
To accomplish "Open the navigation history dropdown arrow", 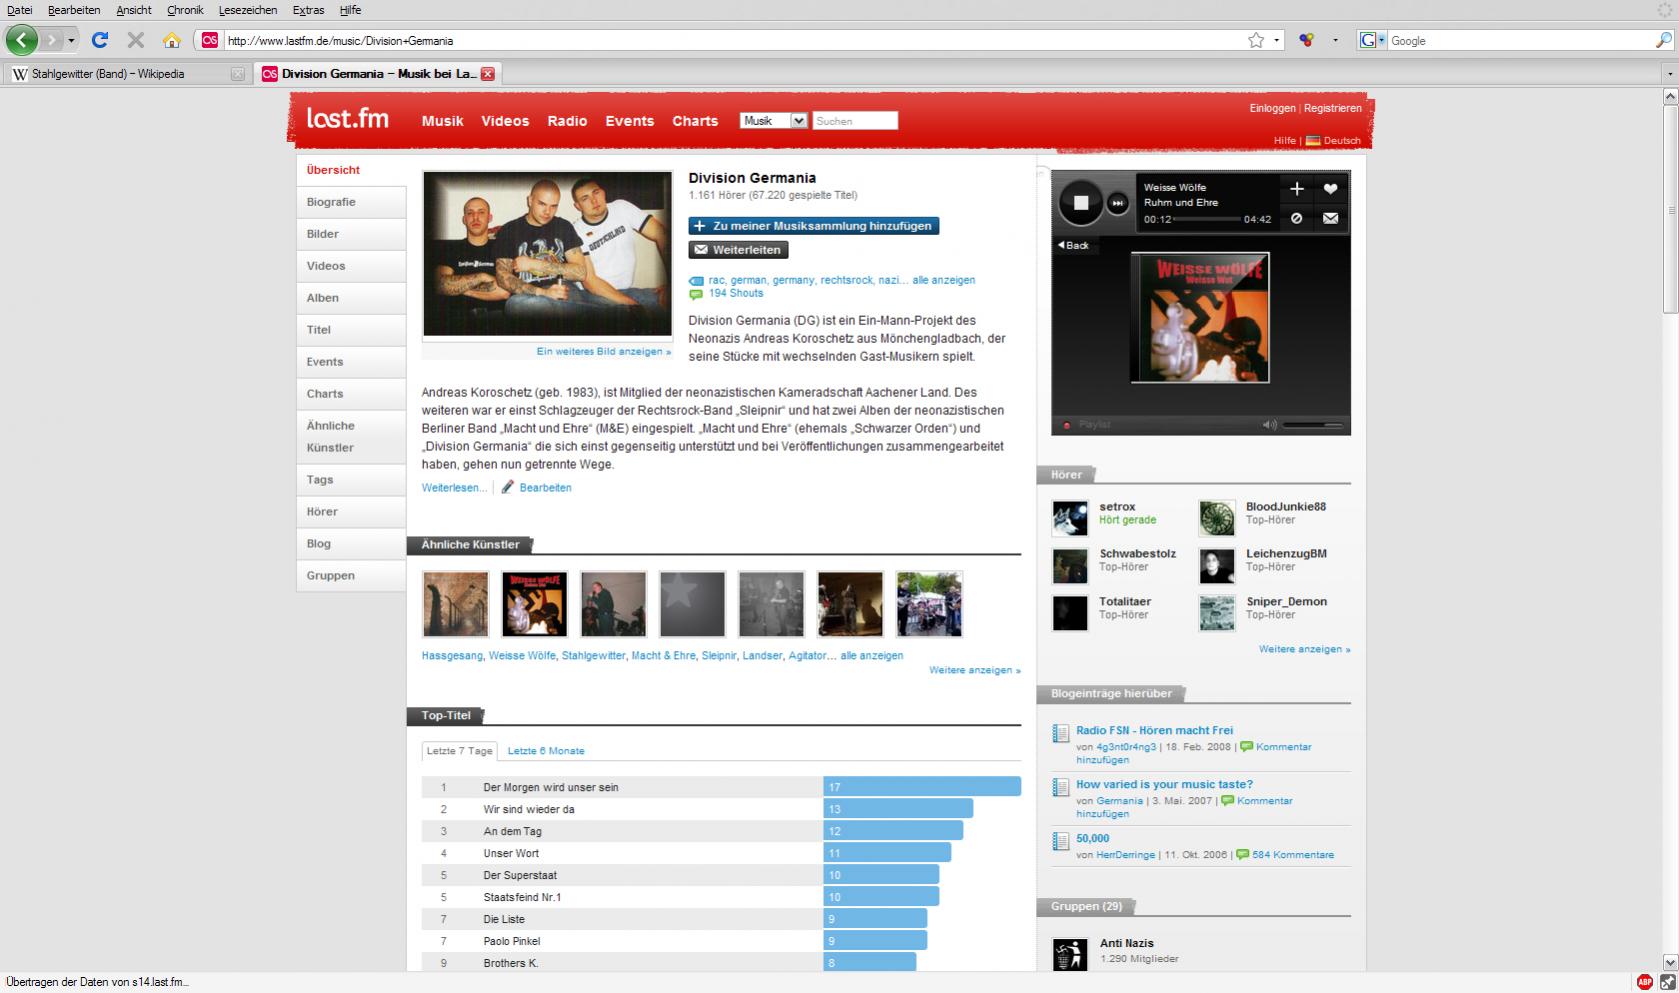I will pyautogui.click(x=71, y=41).
